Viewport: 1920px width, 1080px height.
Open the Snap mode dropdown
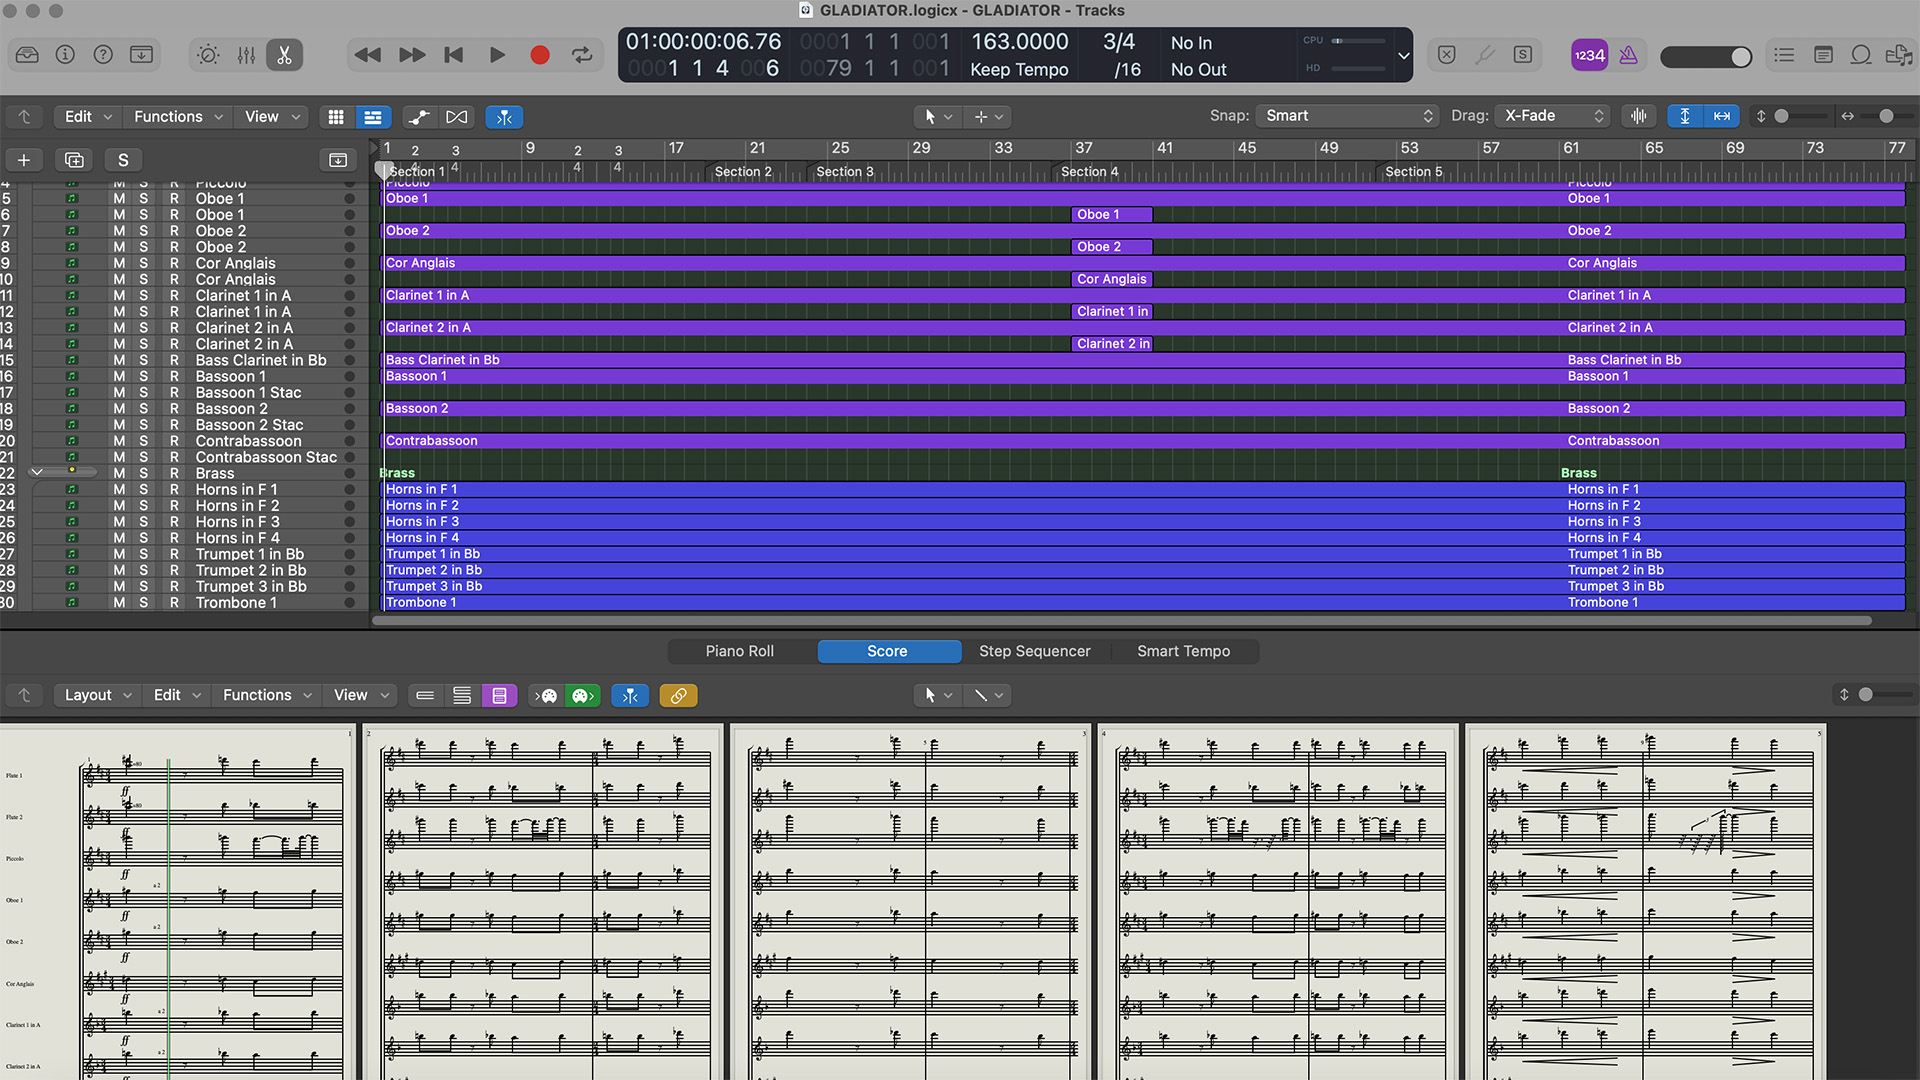click(x=1347, y=116)
